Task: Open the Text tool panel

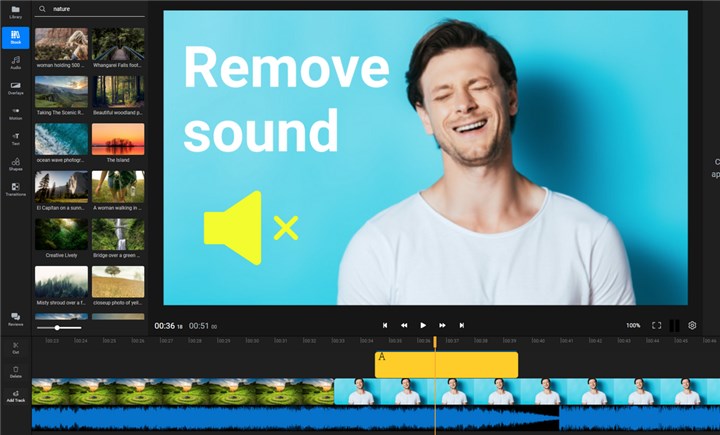Action: pyautogui.click(x=16, y=139)
